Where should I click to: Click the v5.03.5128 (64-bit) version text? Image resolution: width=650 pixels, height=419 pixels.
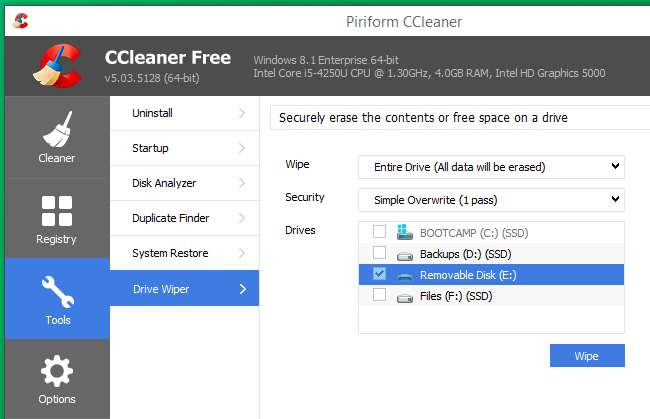[152, 78]
